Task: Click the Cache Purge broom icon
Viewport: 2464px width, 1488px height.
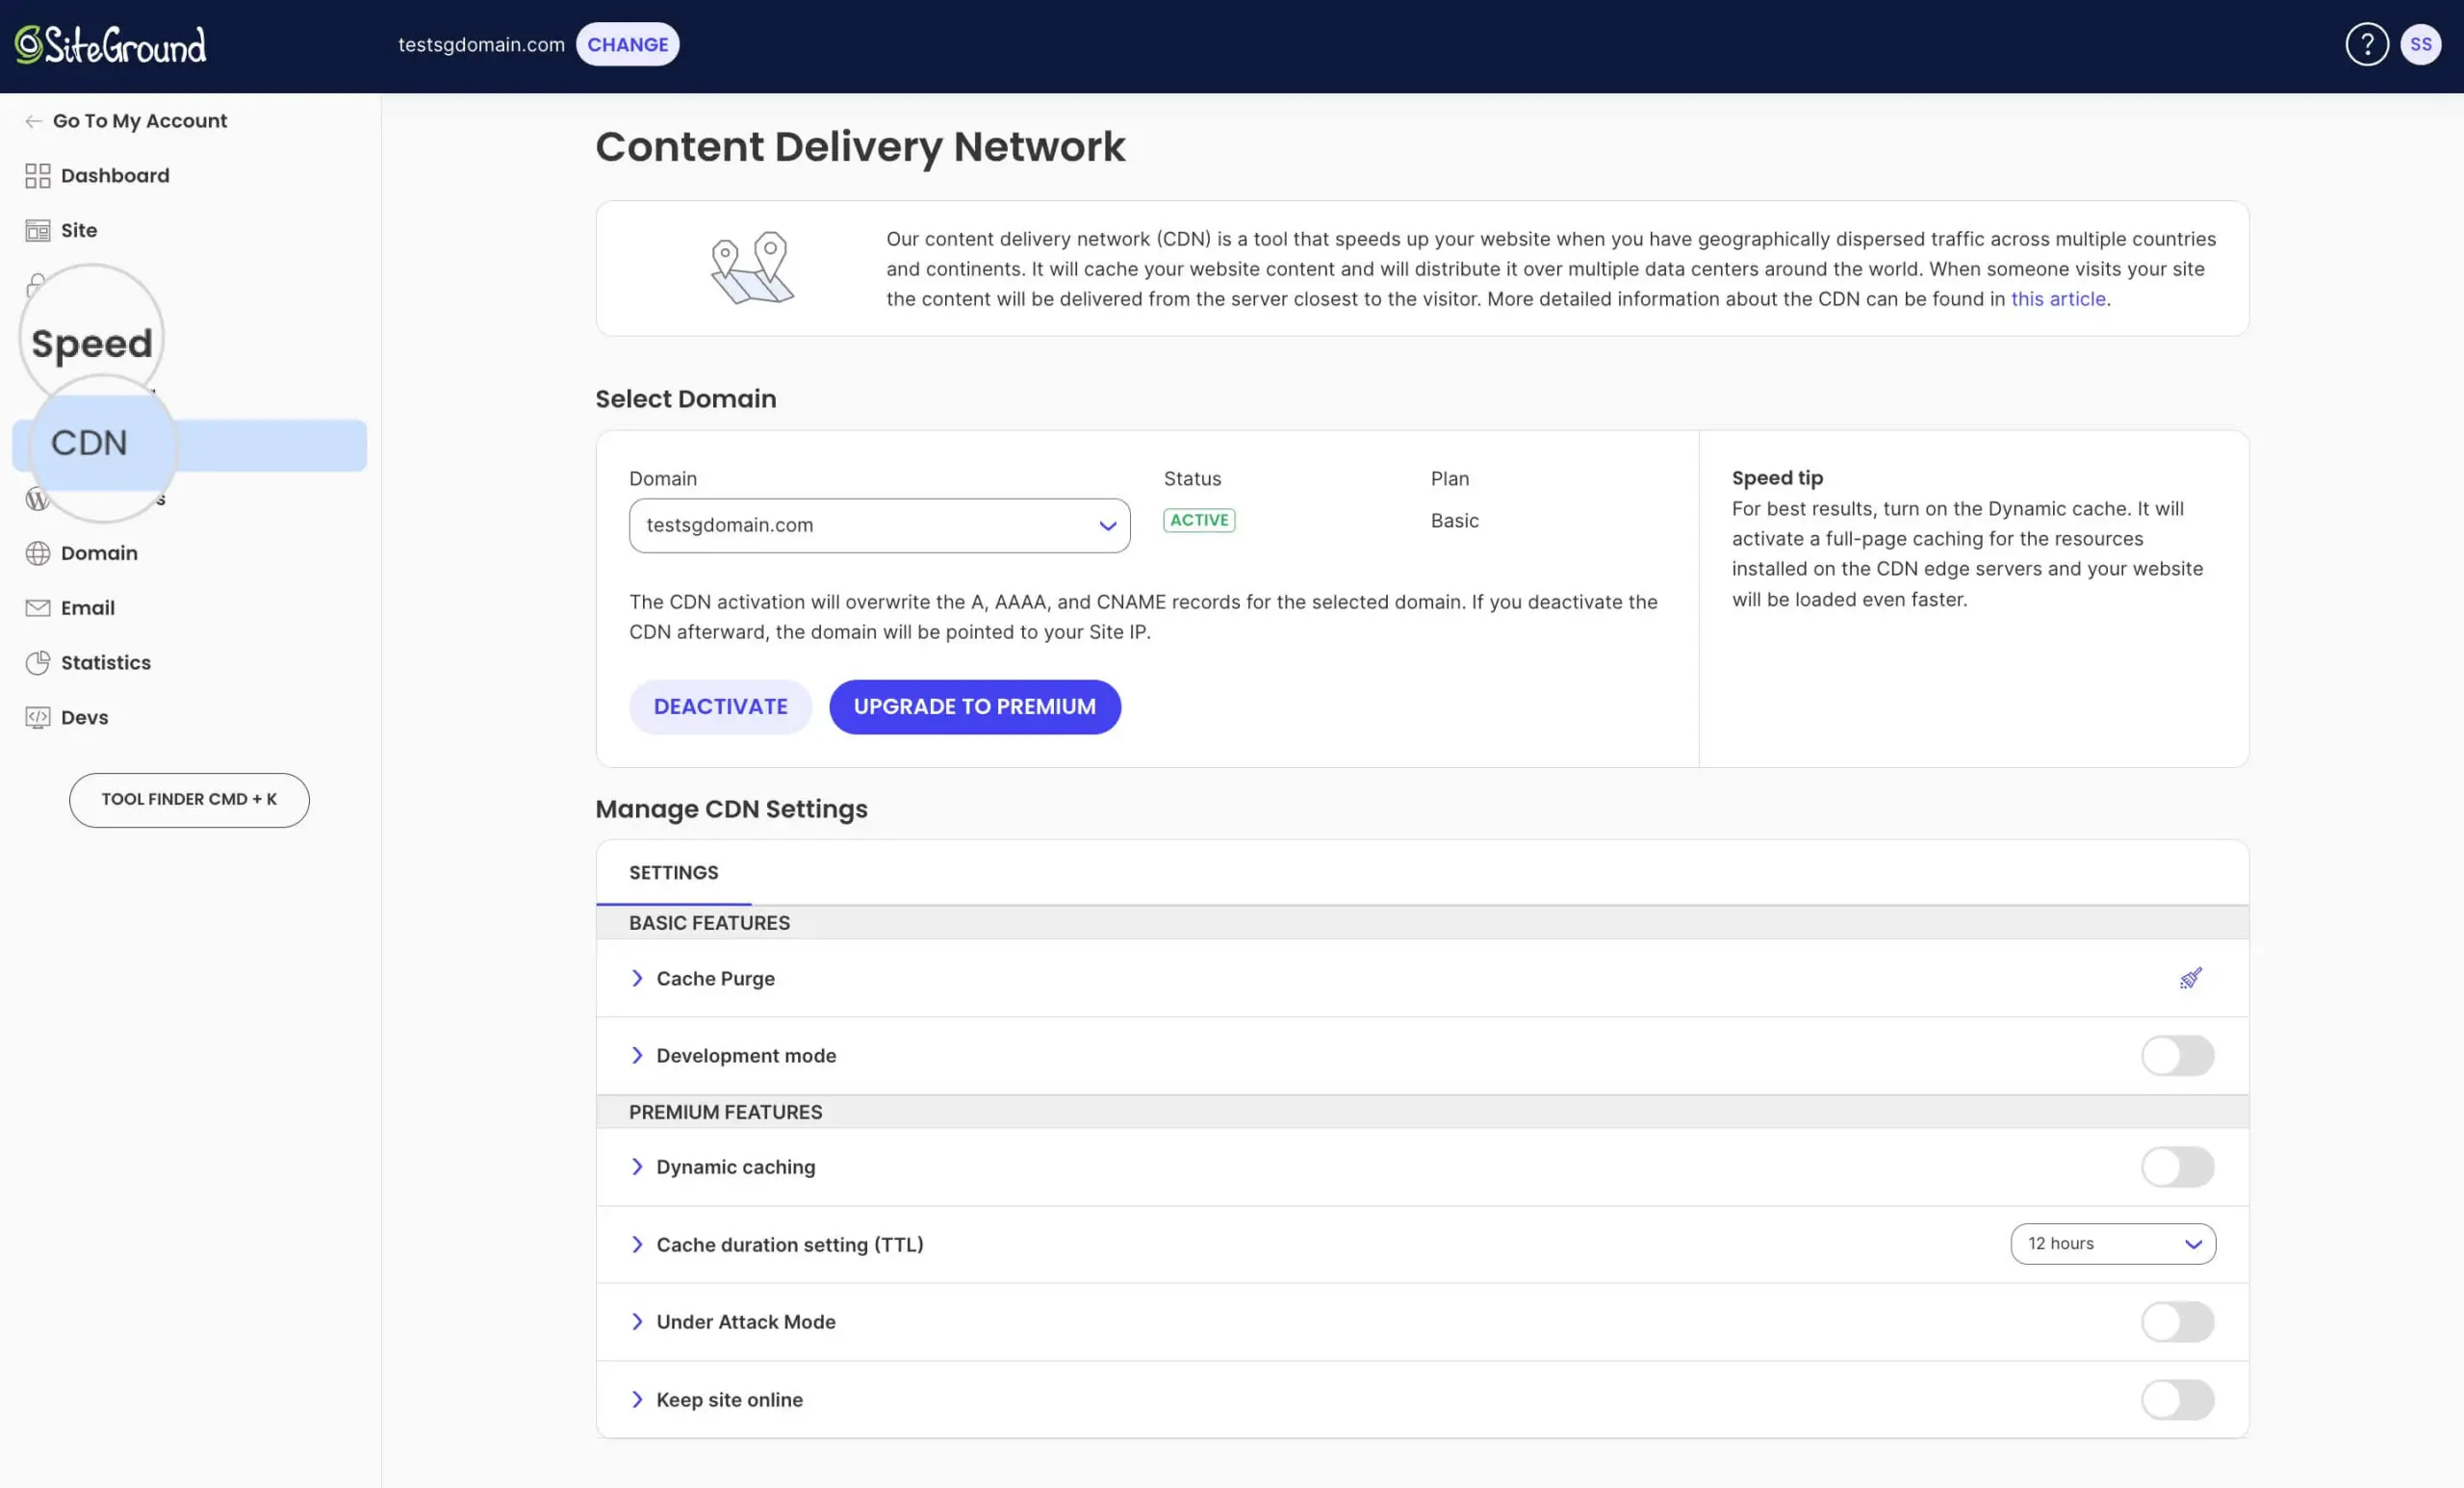Action: point(2190,978)
